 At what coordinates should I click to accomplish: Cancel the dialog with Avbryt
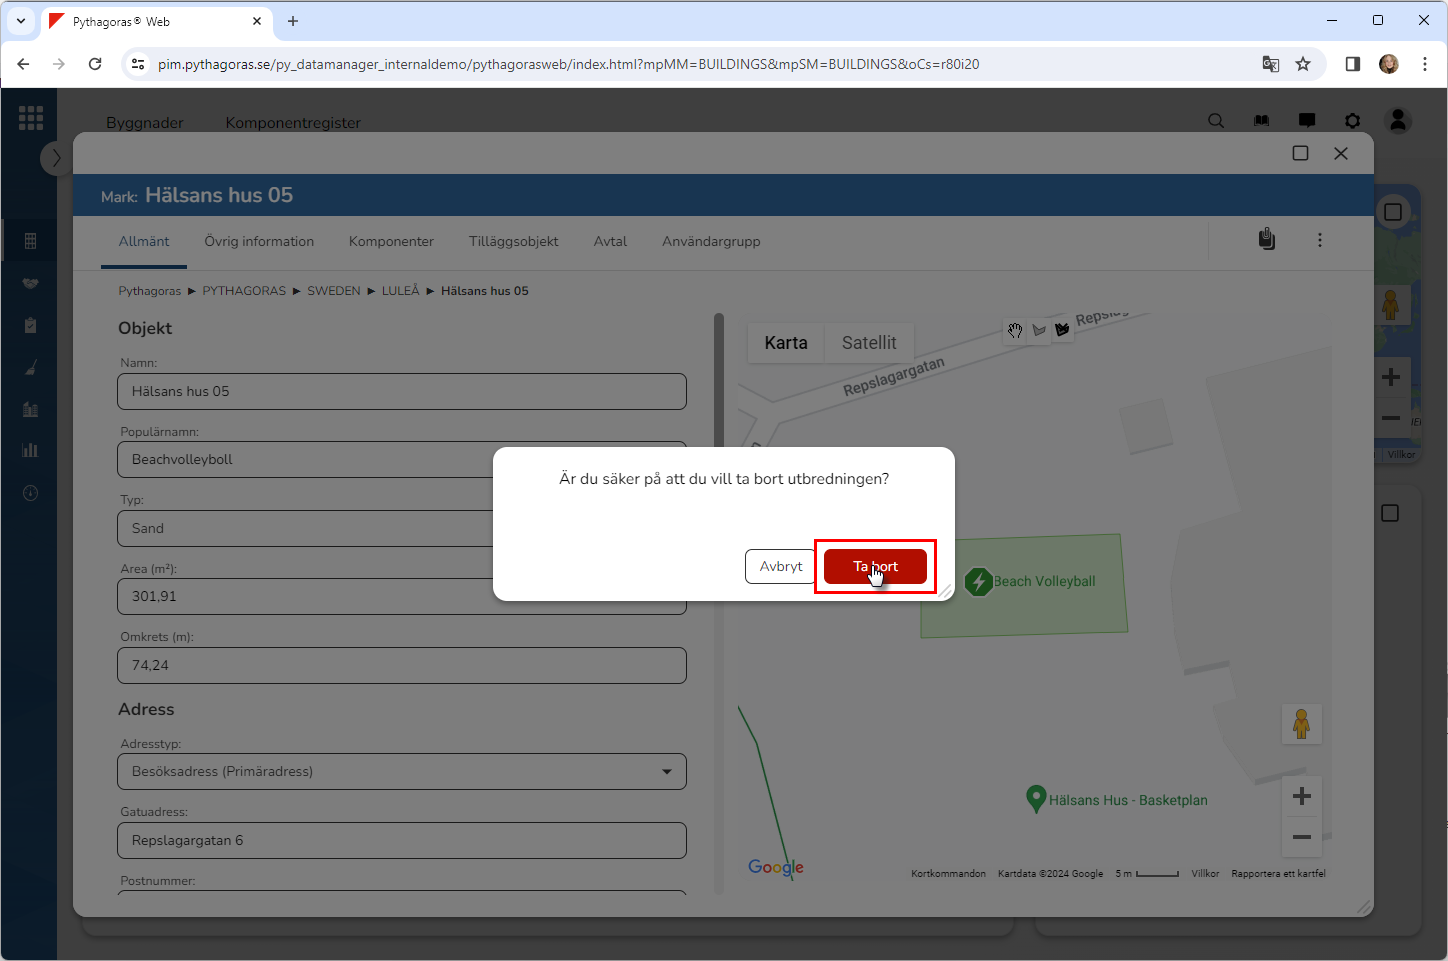click(780, 566)
